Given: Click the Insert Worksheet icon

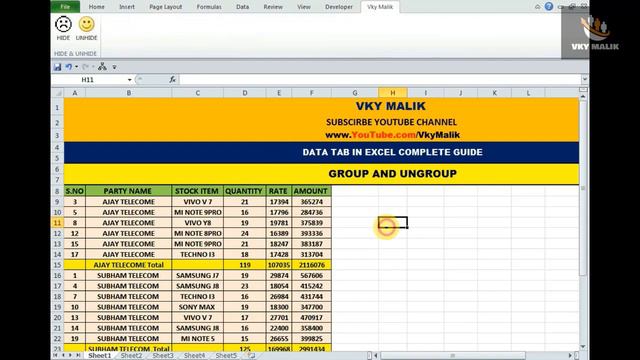Looking at the screenshot, I should click(x=251, y=356).
